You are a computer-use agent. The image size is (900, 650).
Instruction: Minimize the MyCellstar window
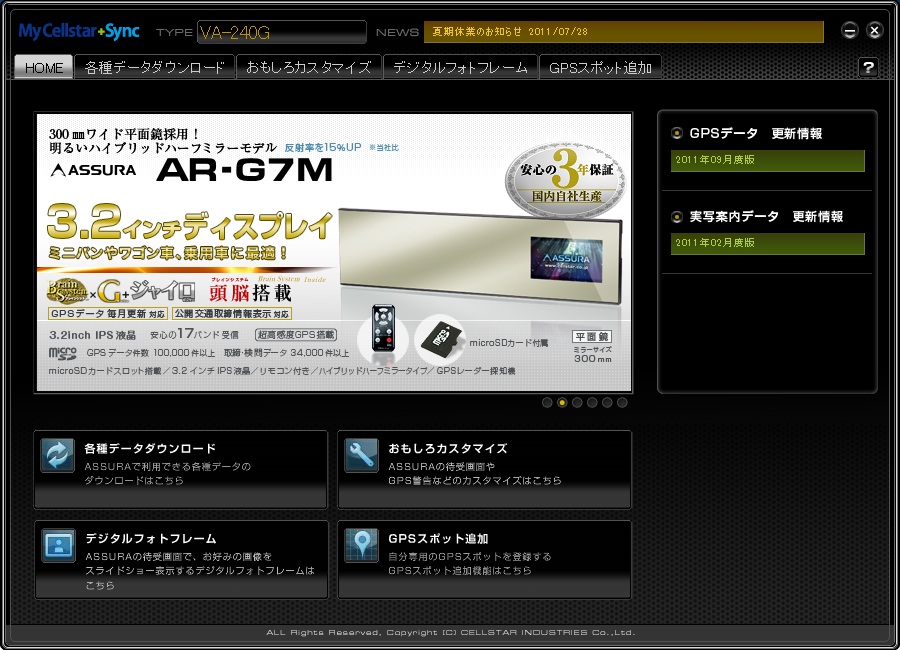pyautogui.click(x=849, y=30)
